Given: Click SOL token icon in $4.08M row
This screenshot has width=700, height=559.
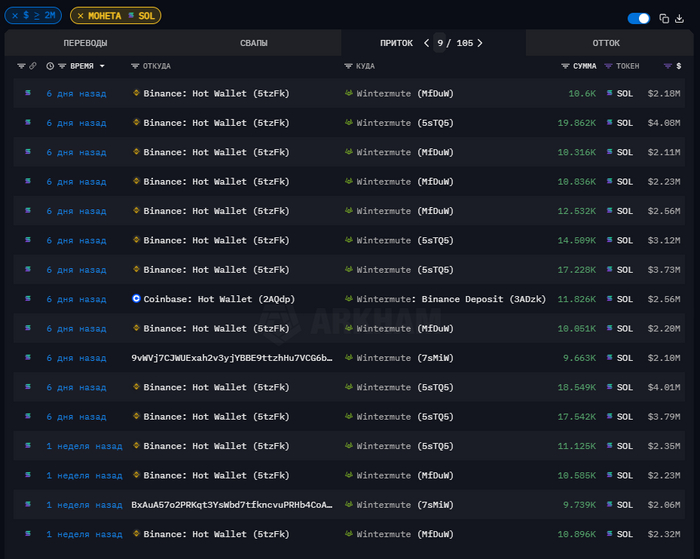Looking at the screenshot, I should coord(609,122).
